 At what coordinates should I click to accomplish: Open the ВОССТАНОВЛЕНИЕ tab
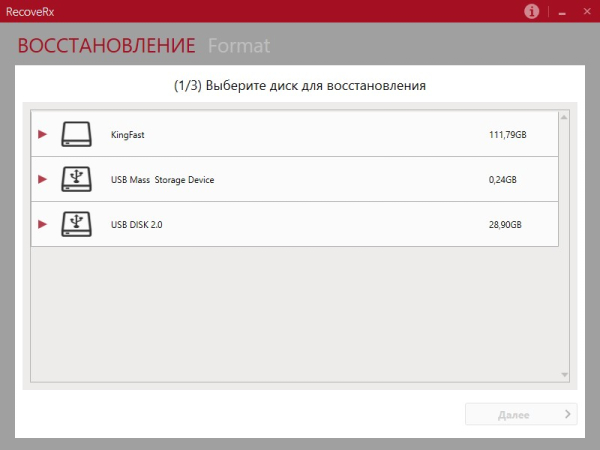pyautogui.click(x=106, y=46)
